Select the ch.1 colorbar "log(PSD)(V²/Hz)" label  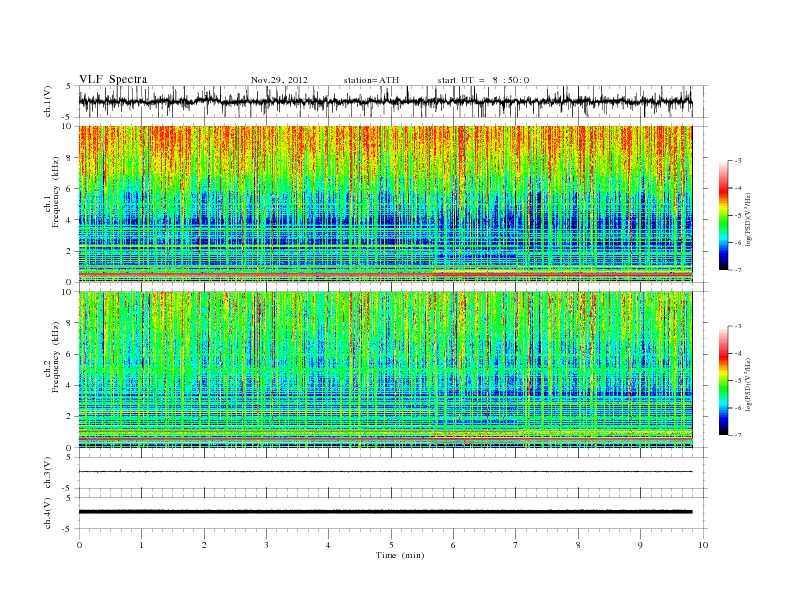[748, 218]
